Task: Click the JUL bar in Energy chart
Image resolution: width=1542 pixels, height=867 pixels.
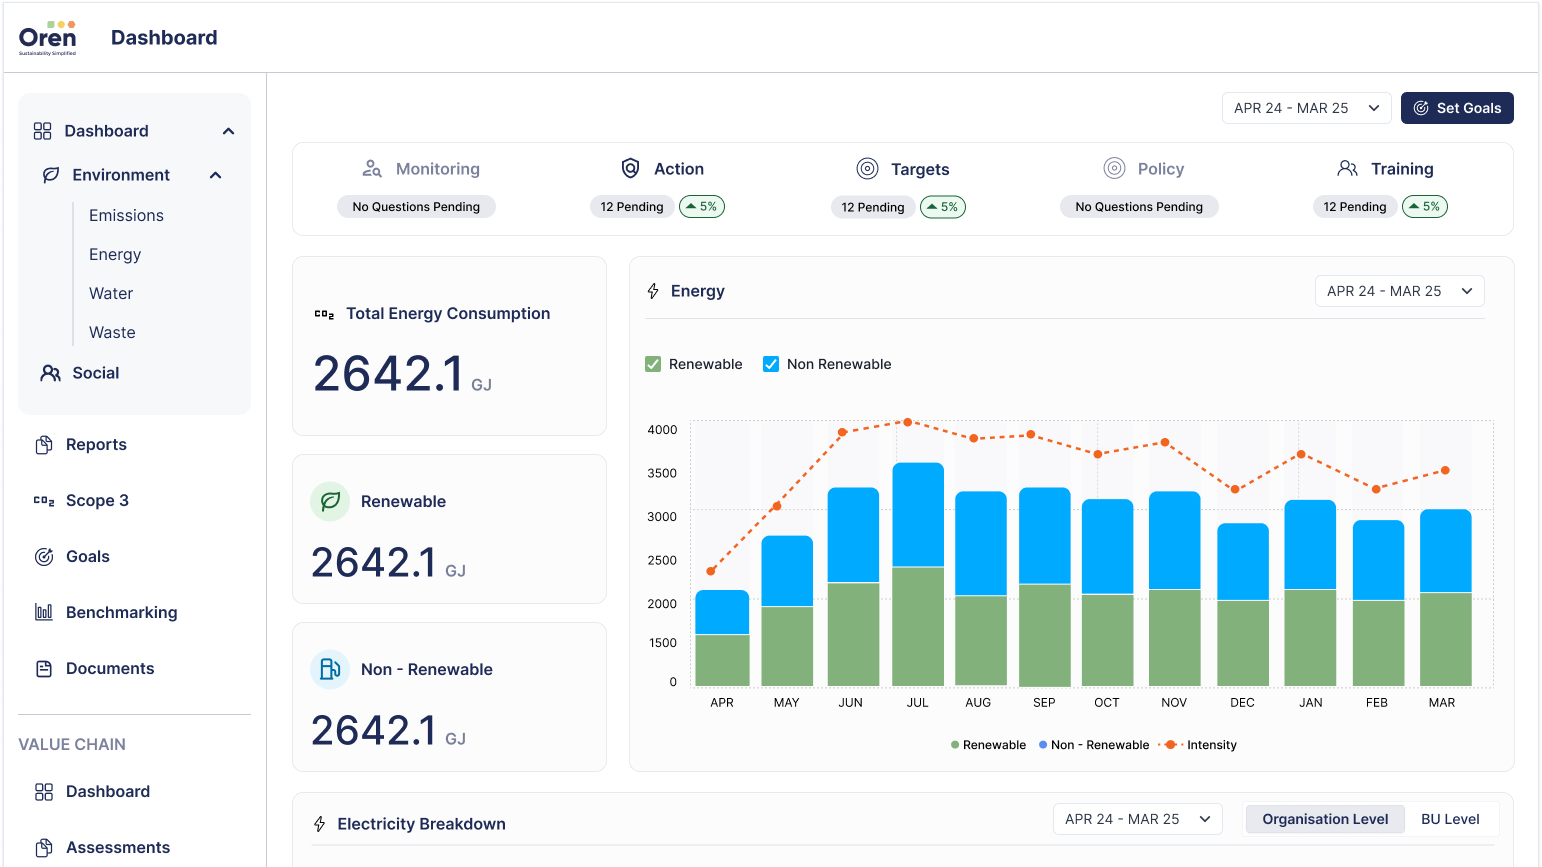Action: coord(918,574)
